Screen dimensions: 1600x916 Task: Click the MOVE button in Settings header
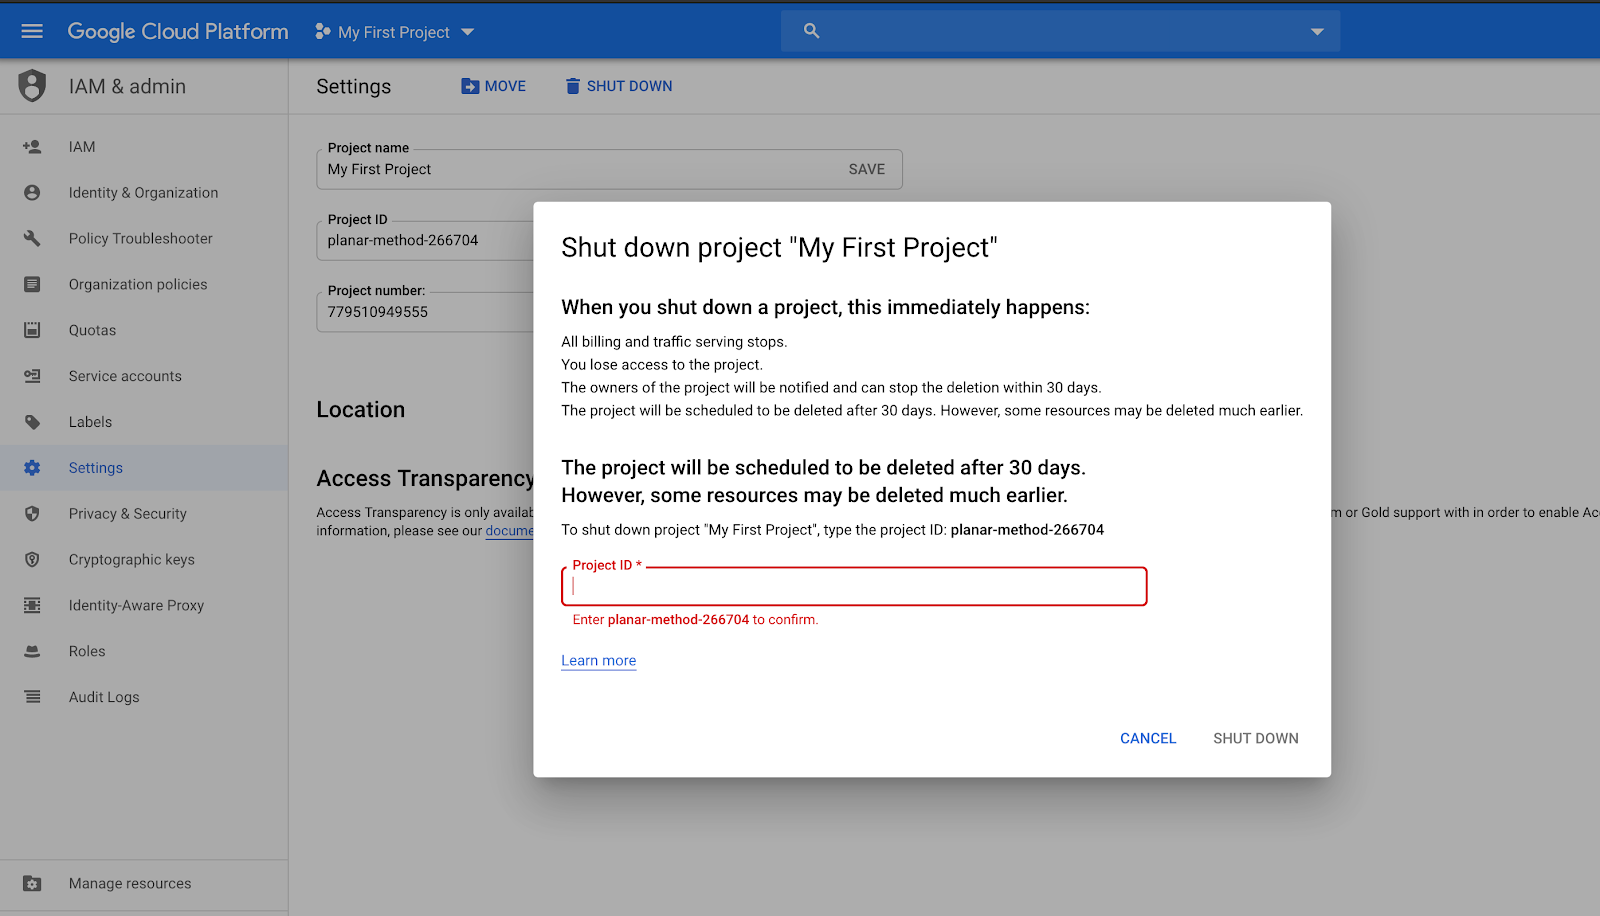pyautogui.click(x=493, y=86)
